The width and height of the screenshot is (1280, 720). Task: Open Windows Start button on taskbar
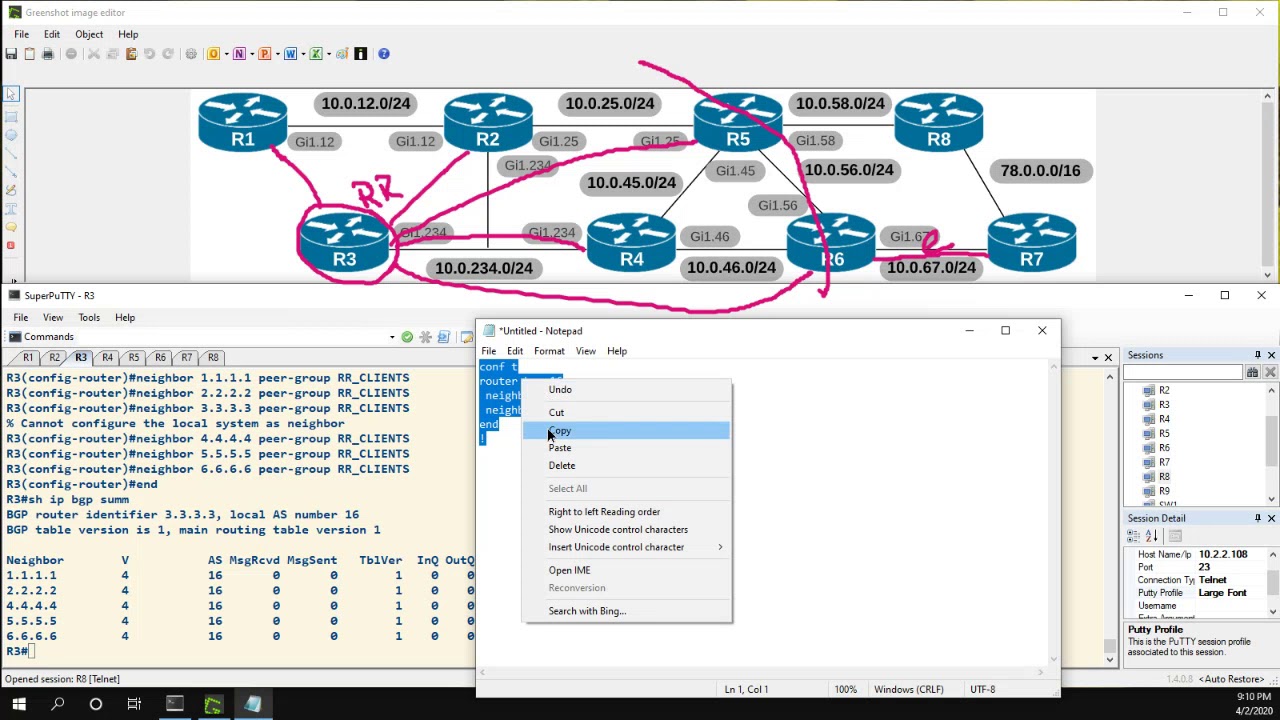click(x=19, y=705)
